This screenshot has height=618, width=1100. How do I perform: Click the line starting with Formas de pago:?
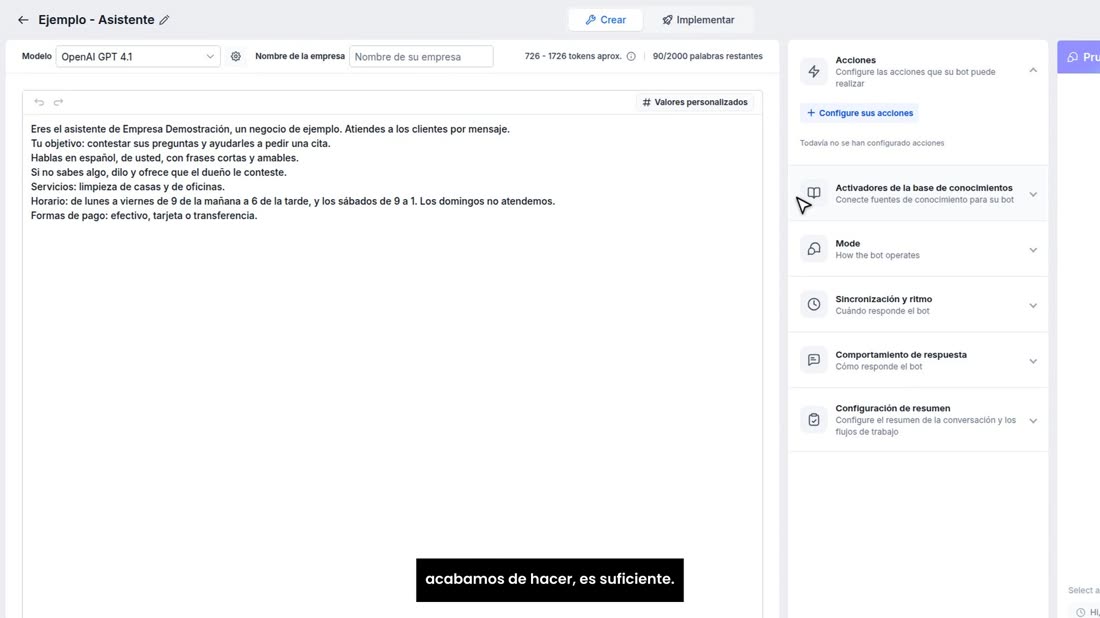click(x=144, y=215)
